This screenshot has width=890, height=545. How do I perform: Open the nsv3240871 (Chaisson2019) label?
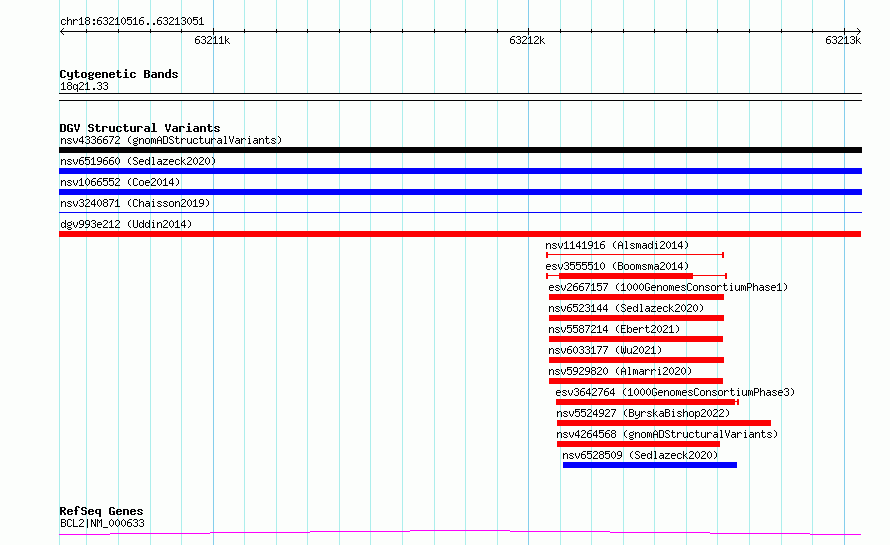(135, 203)
